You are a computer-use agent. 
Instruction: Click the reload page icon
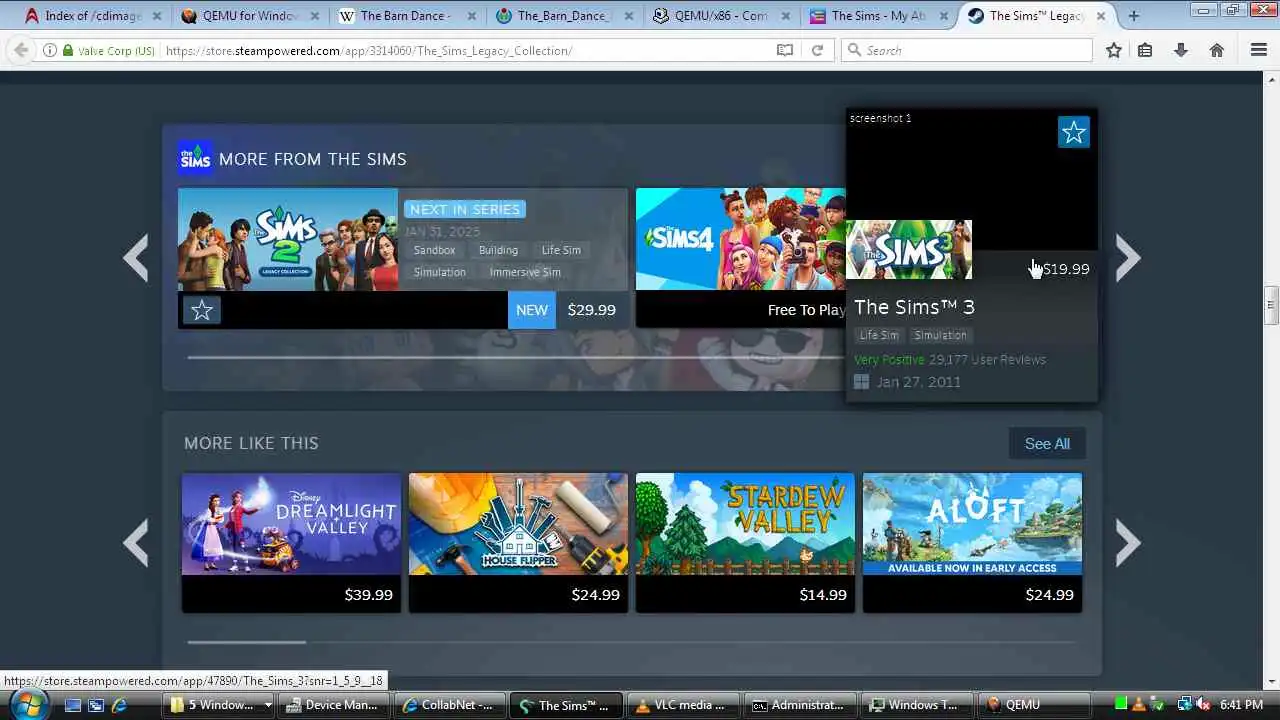pyautogui.click(x=817, y=50)
